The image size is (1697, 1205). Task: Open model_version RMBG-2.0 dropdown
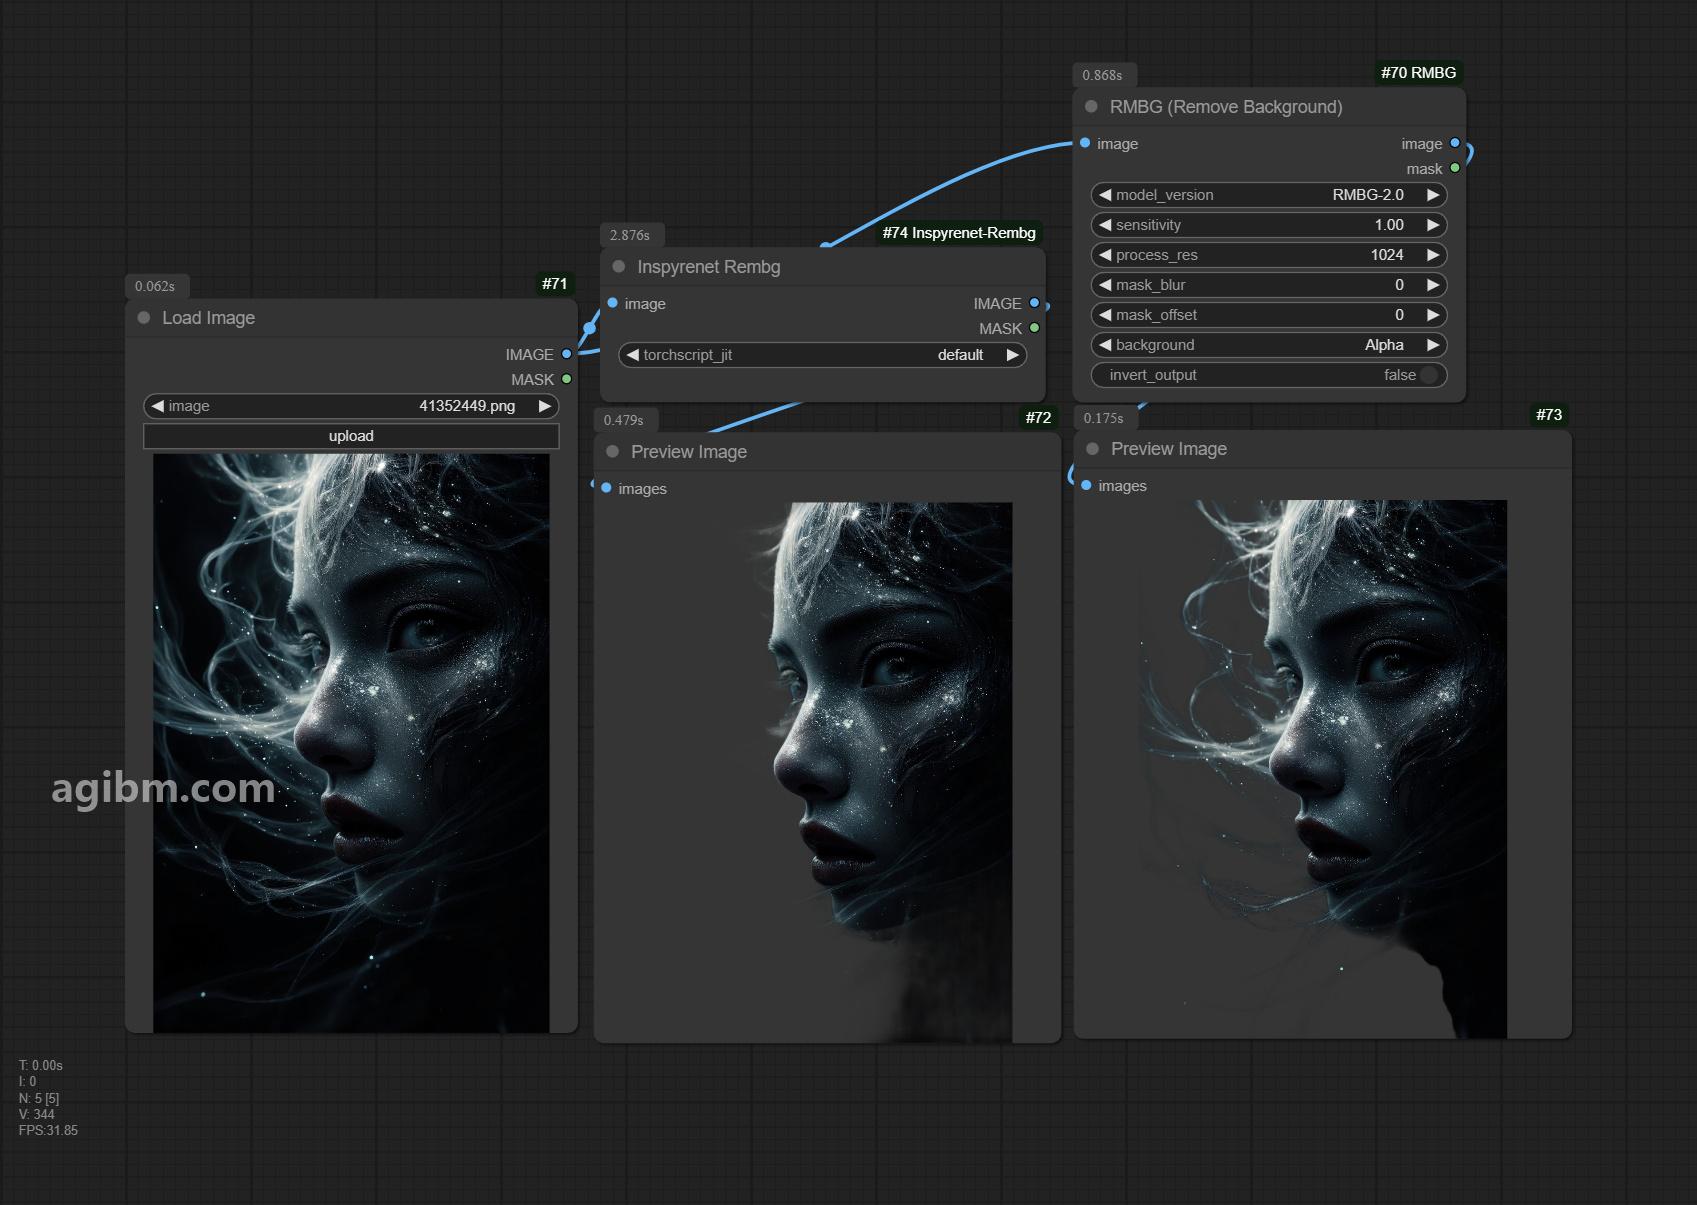pyautogui.click(x=1269, y=195)
